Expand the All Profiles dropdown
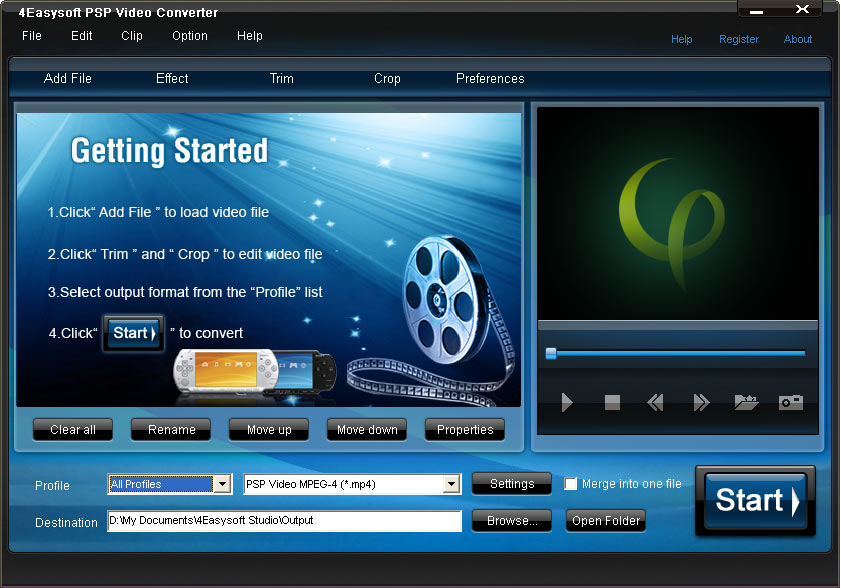841x588 pixels. pyautogui.click(x=222, y=484)
